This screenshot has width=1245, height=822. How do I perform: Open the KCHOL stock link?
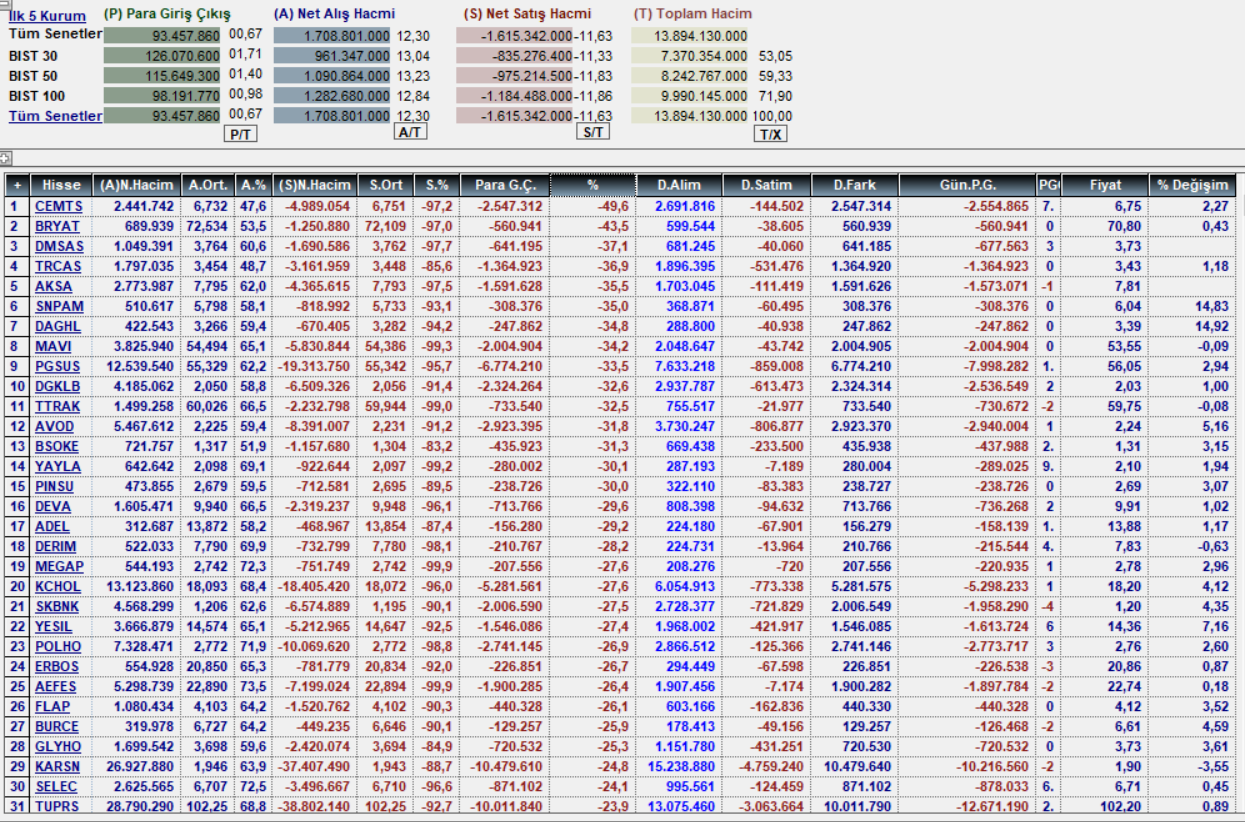coord(58,586)
